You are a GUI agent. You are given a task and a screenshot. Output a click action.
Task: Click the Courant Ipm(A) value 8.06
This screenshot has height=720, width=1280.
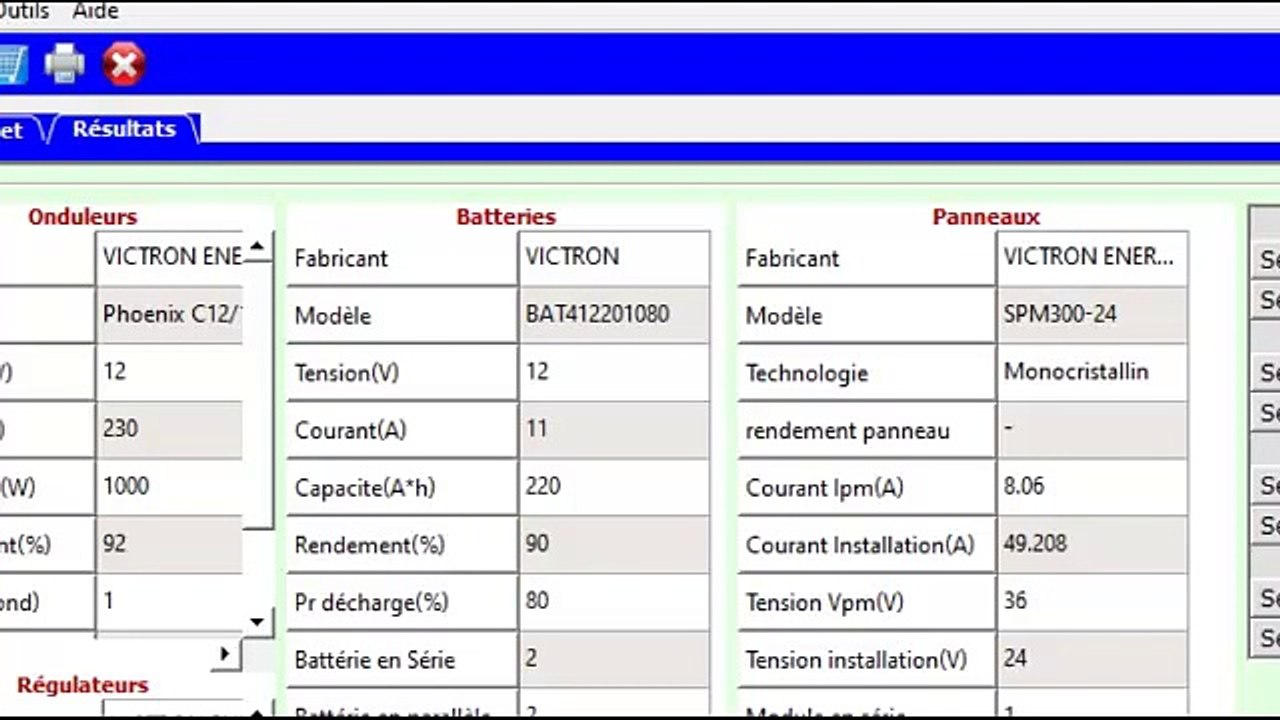tap(1092, 487)
